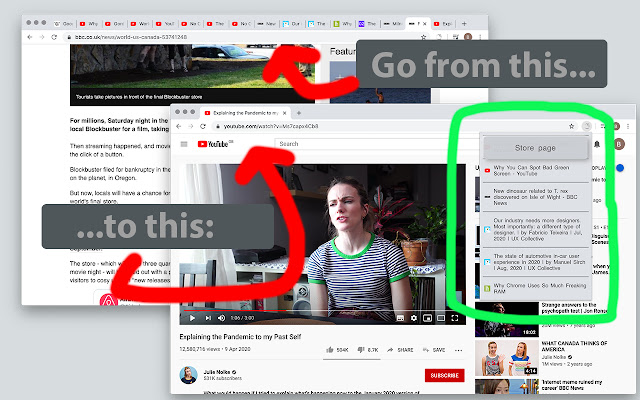Screen dimensions: 640x400
Task: Open video settings gear
Action: click(414, 318)
